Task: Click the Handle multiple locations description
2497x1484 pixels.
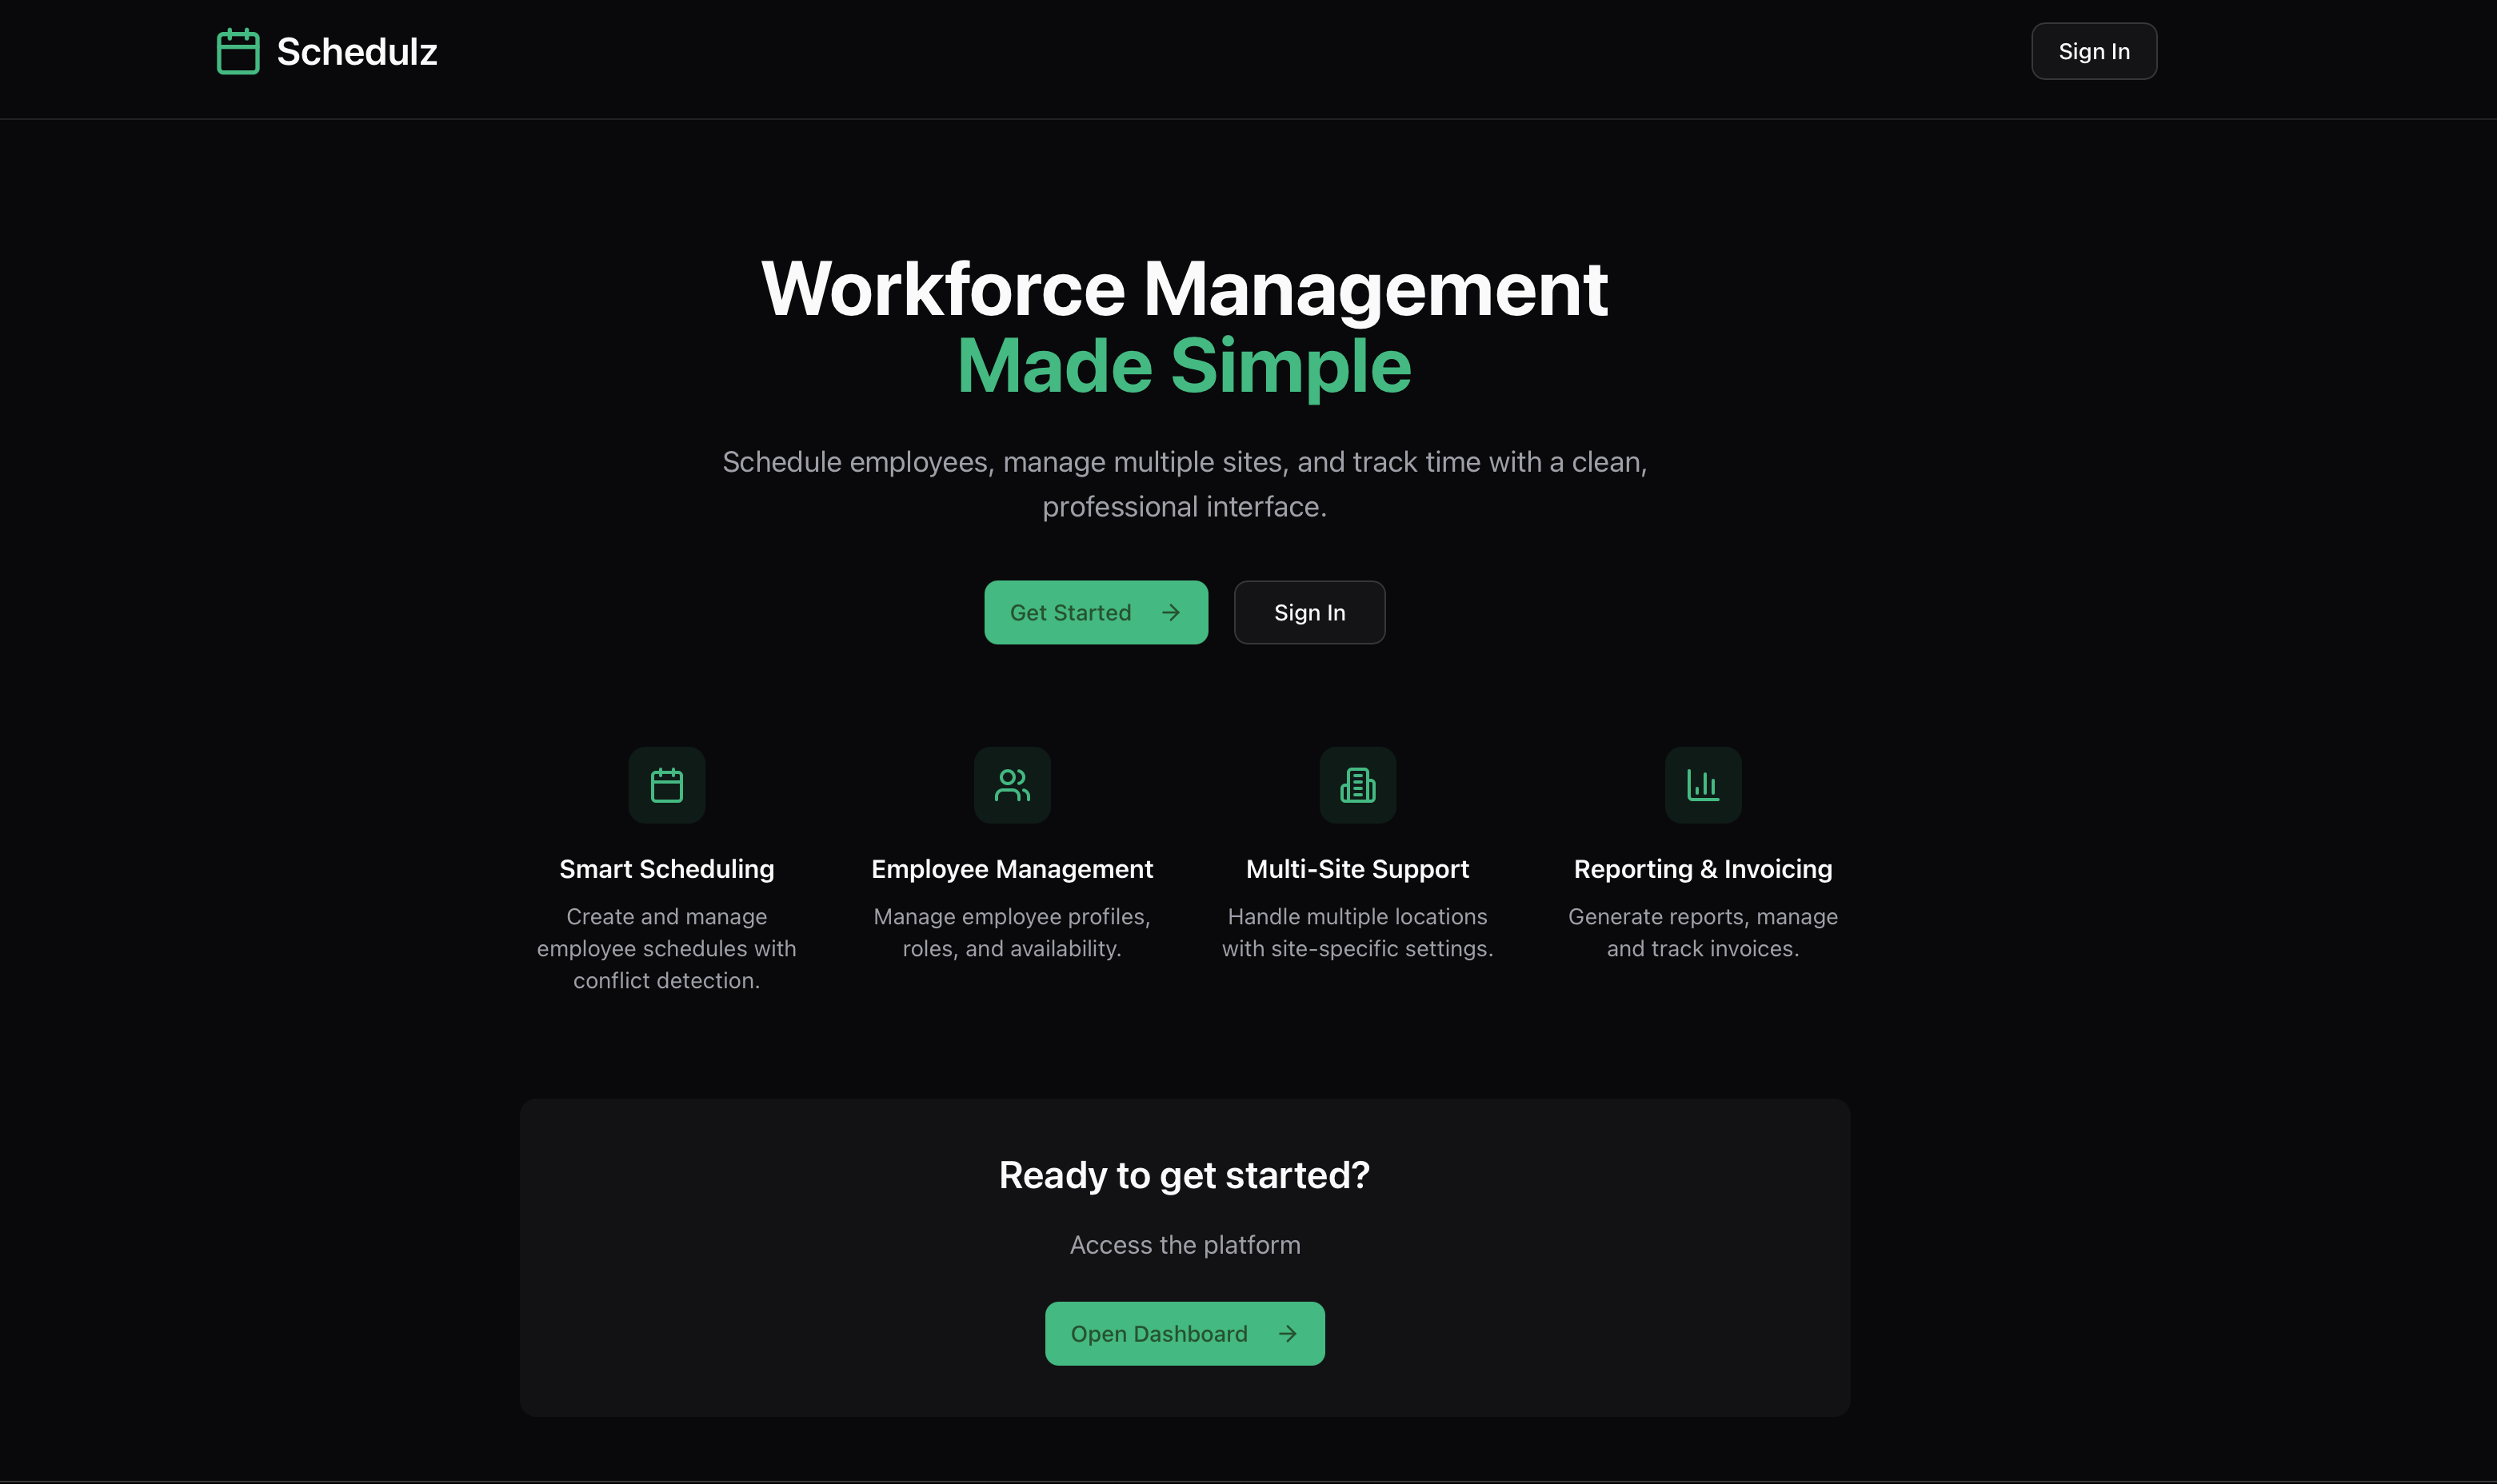Action: pos(1357,932)
